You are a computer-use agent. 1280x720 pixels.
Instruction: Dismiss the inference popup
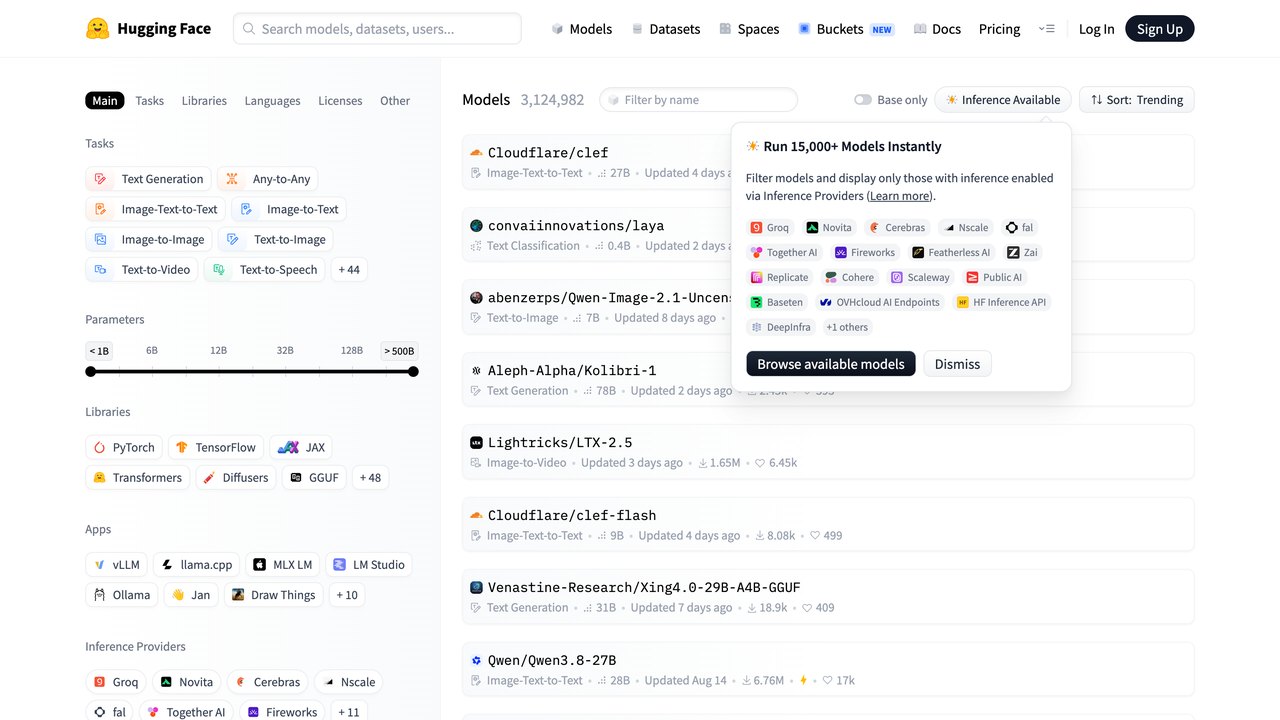pos(957,364)
